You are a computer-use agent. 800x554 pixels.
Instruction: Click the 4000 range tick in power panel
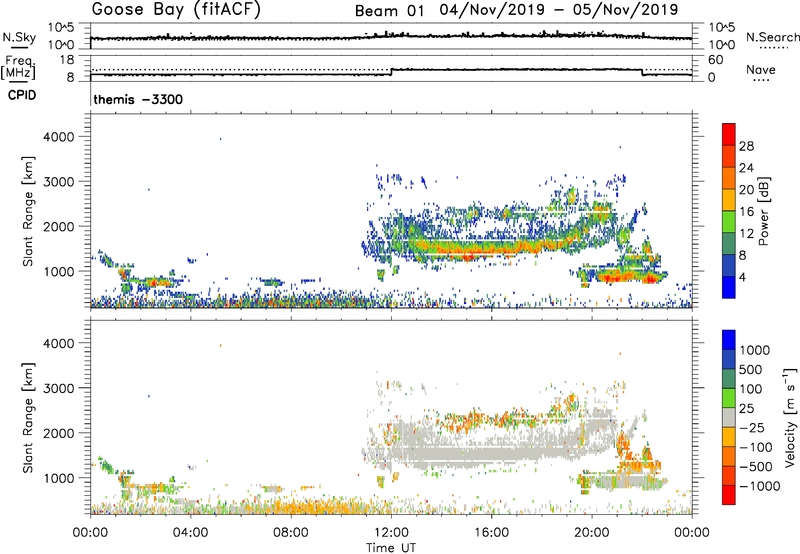click(58, 137)
